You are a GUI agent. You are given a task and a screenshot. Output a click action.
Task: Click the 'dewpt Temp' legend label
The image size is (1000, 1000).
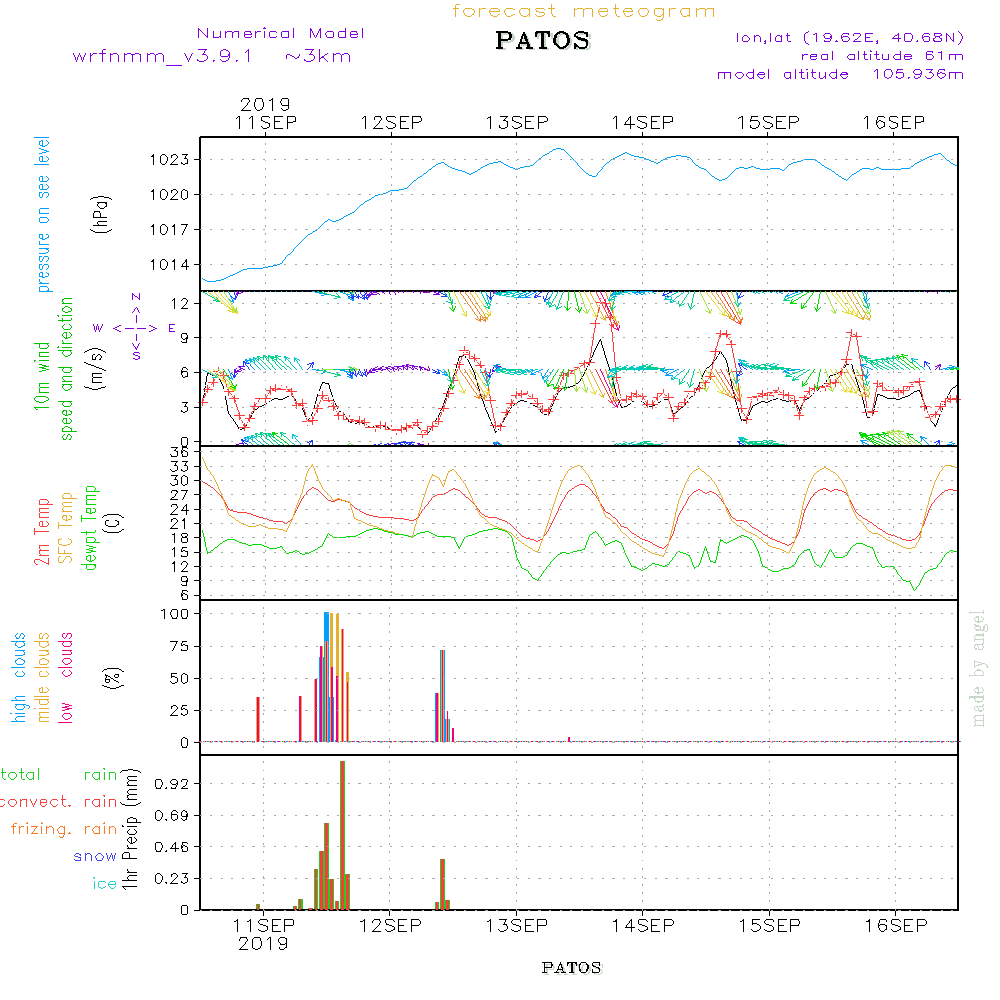(90, 527)
